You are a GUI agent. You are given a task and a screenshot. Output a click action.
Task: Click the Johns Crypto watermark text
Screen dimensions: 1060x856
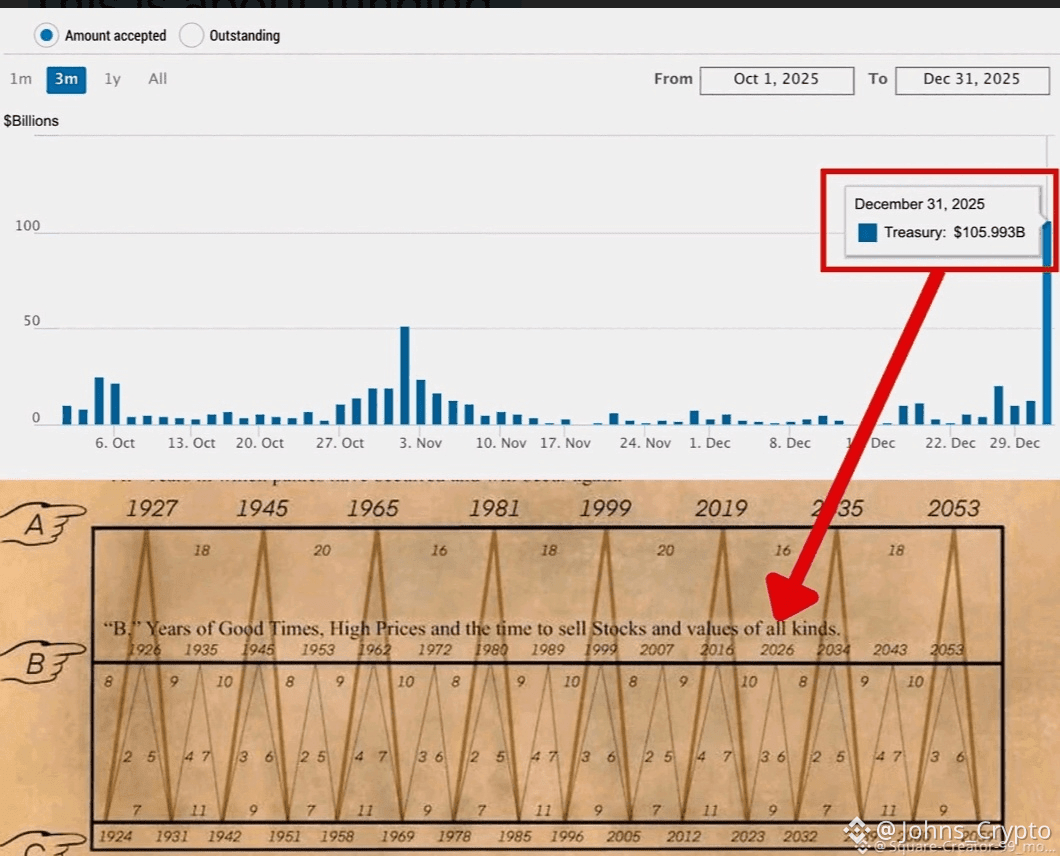pos(962,830)
